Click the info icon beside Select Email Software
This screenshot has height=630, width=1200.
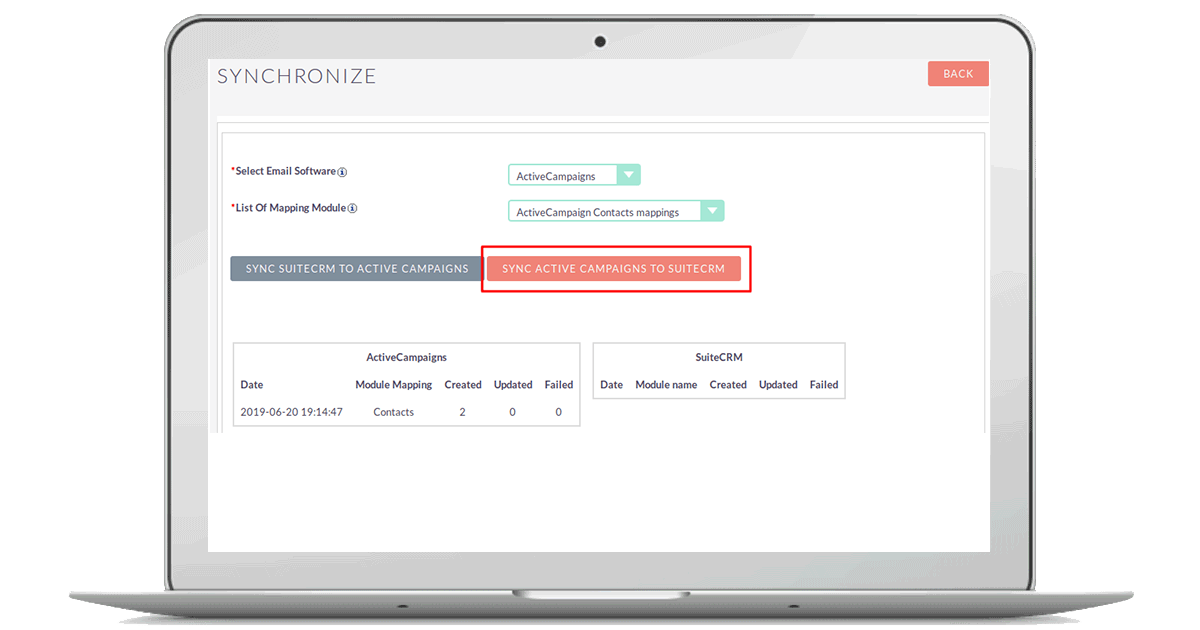(342, 172)
